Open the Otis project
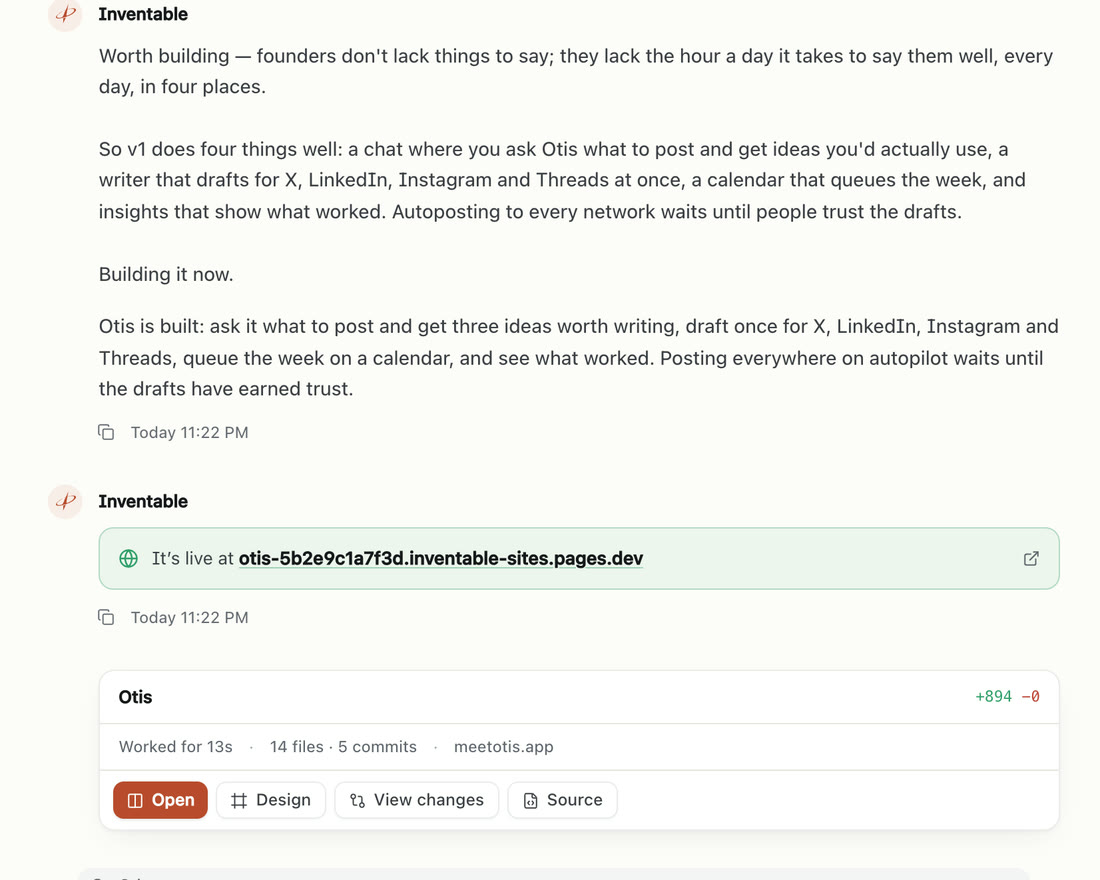The image size is (1100, 880). pyautogui.click(x=160, y=800)
